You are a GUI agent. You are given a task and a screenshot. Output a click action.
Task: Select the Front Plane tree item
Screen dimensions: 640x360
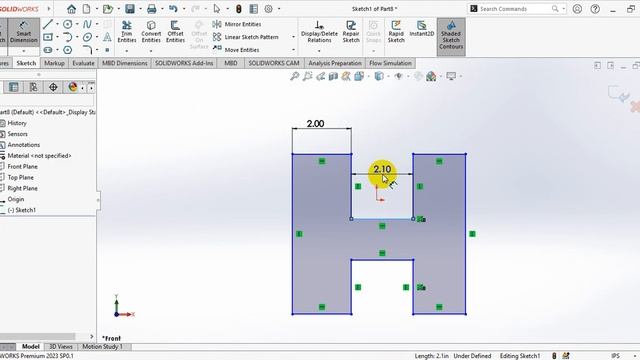click(22, 167)
